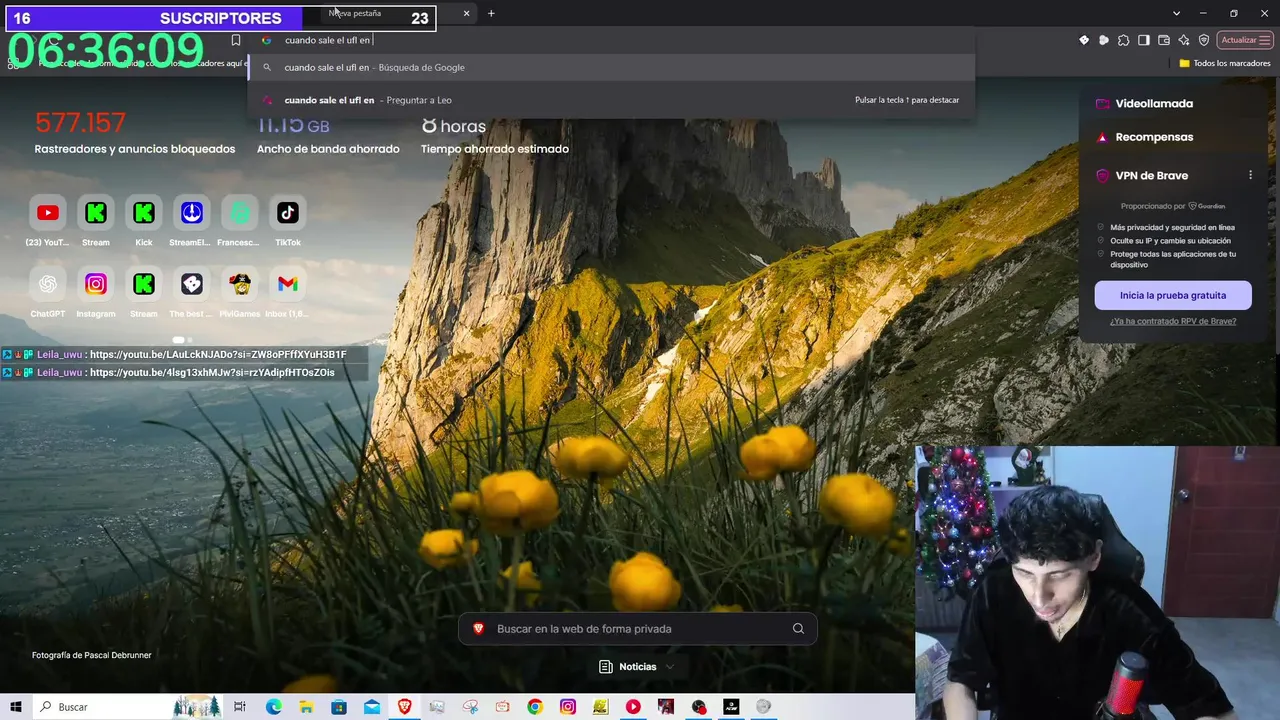Viewport: 1280px width, 720px height.
Task: Open Brave VPN three-dot options menu
Action: 1250,175
